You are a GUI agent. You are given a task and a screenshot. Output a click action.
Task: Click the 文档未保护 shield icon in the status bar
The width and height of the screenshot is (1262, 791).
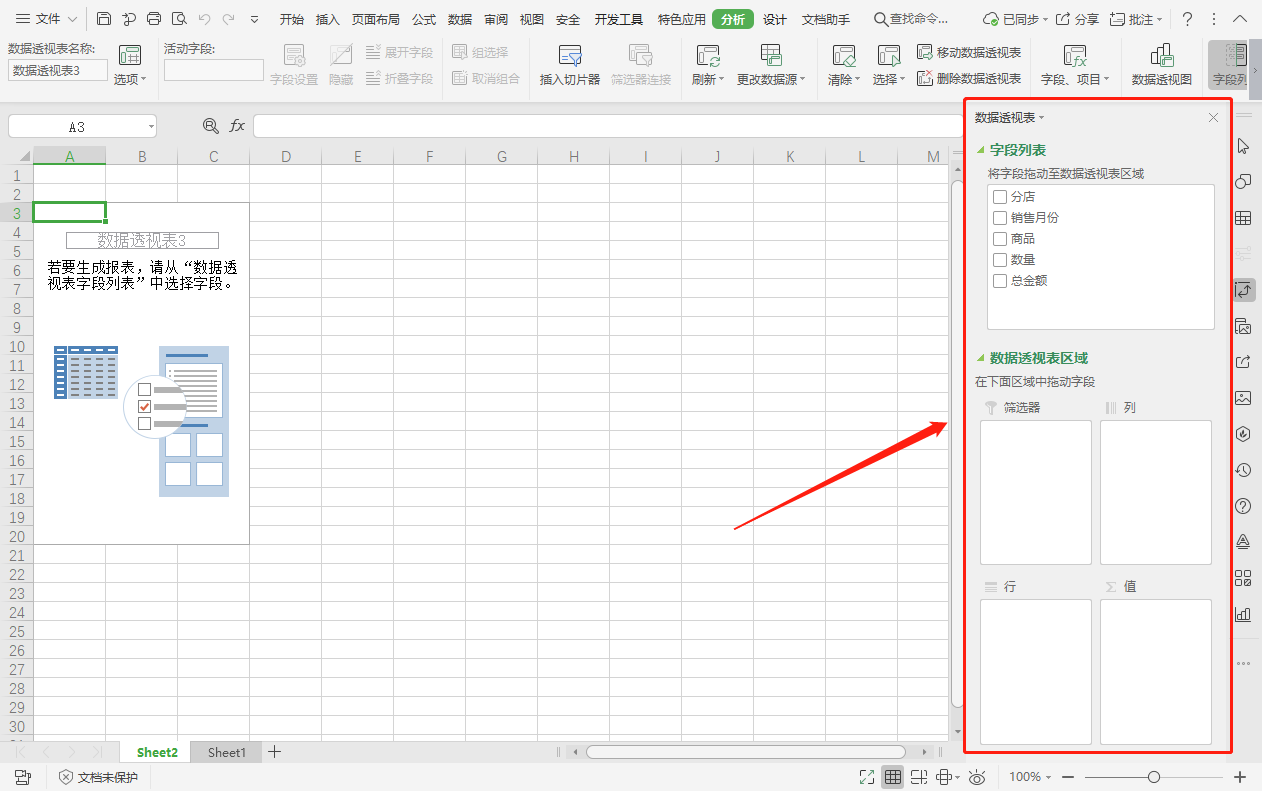point(66,777)
